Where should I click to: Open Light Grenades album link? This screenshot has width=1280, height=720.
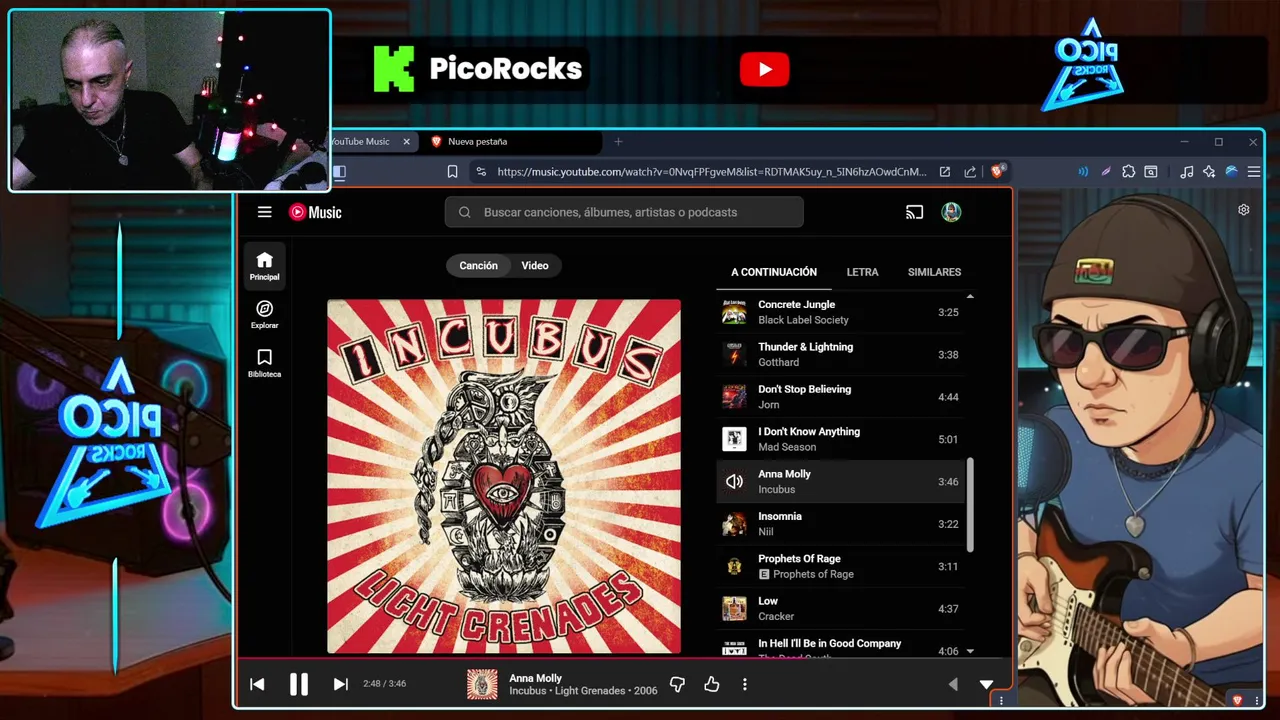(592, 691)
